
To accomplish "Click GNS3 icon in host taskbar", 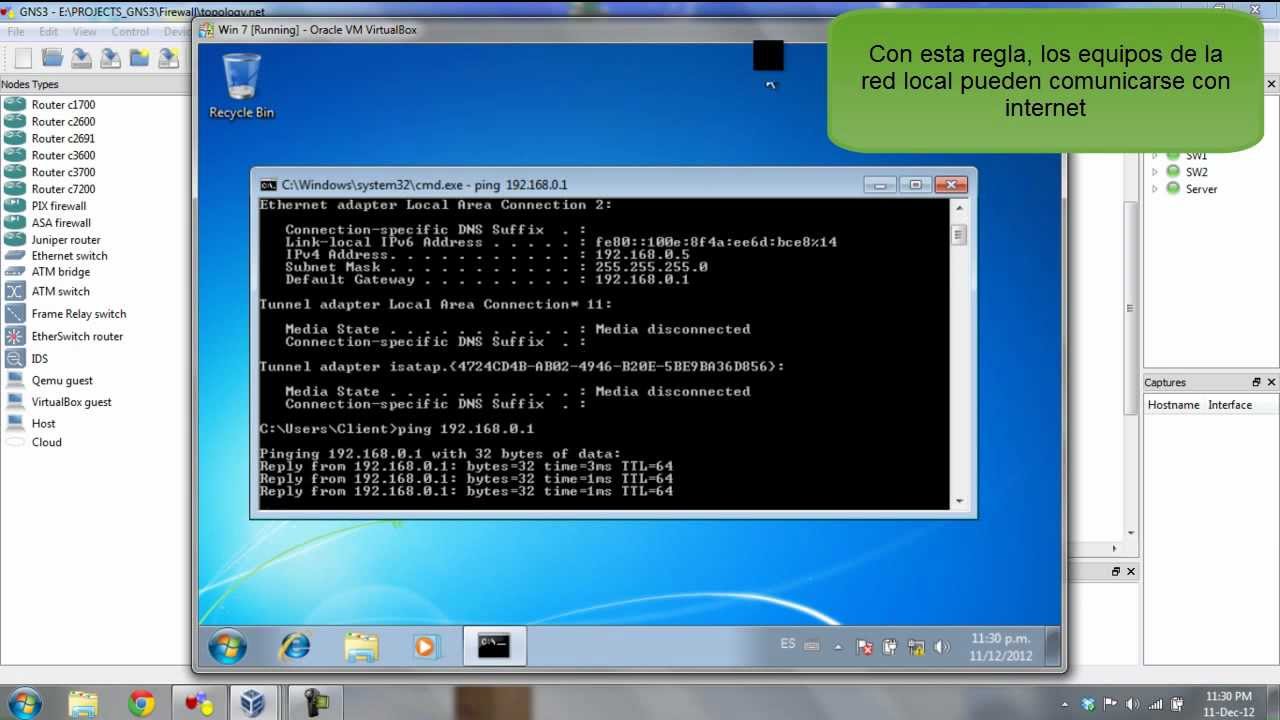I will pos(199,704).
